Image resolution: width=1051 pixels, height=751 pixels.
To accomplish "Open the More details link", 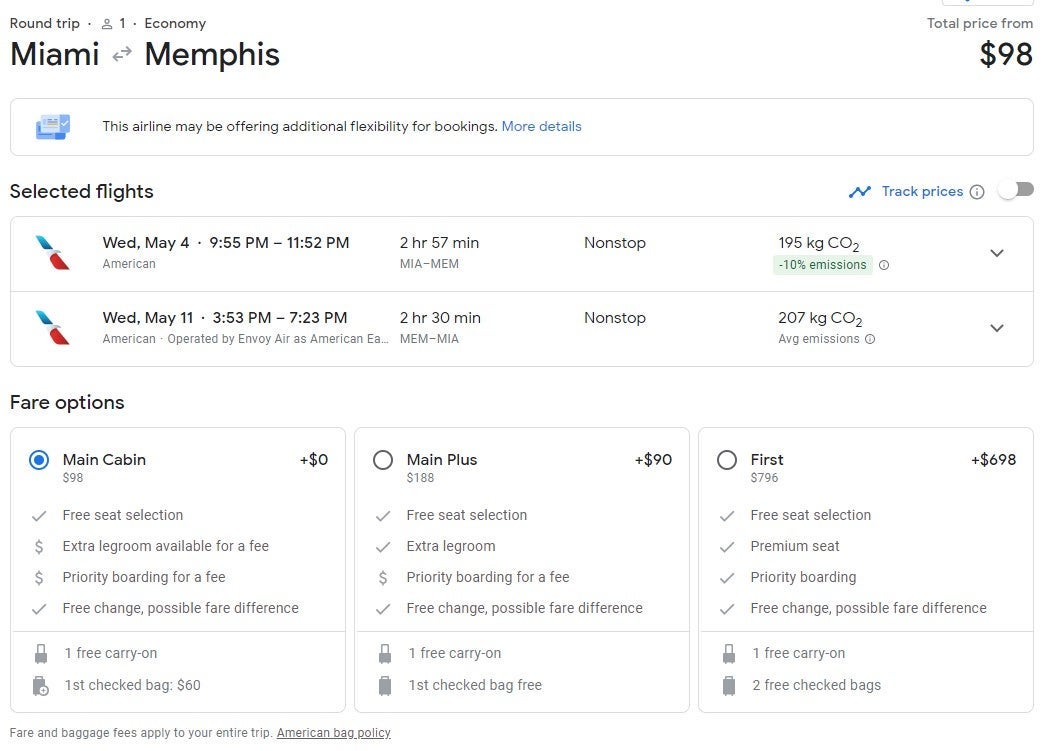I will pos(541,127).
